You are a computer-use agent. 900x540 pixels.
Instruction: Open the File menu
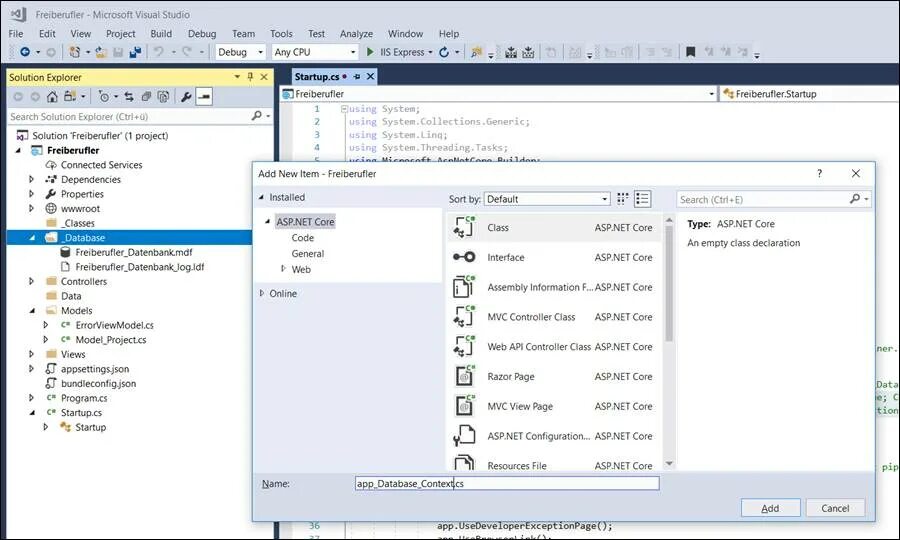click(16, 34)
